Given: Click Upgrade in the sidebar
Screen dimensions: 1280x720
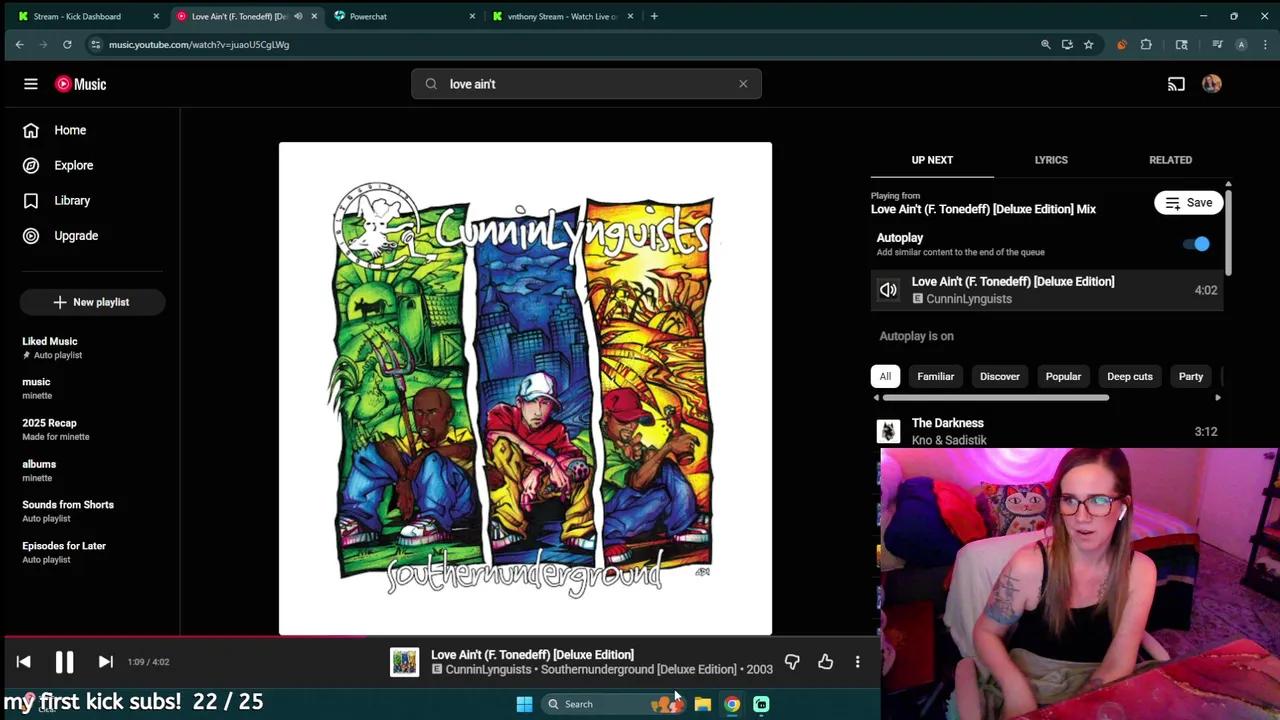Looking at the screenshot, I should point(76,235).
